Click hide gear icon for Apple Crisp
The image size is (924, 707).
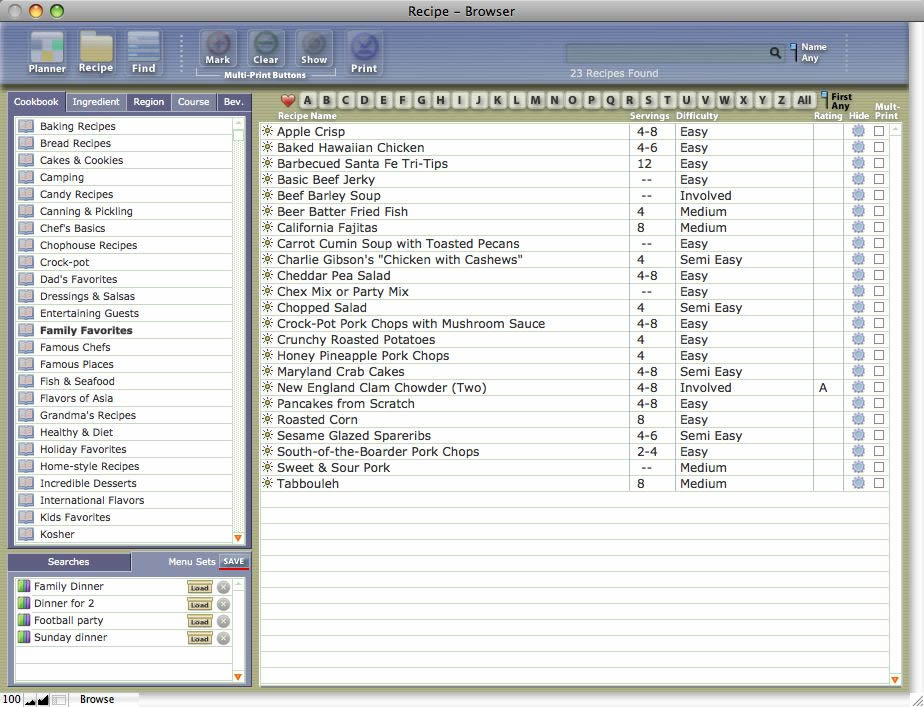pos(858,132)
